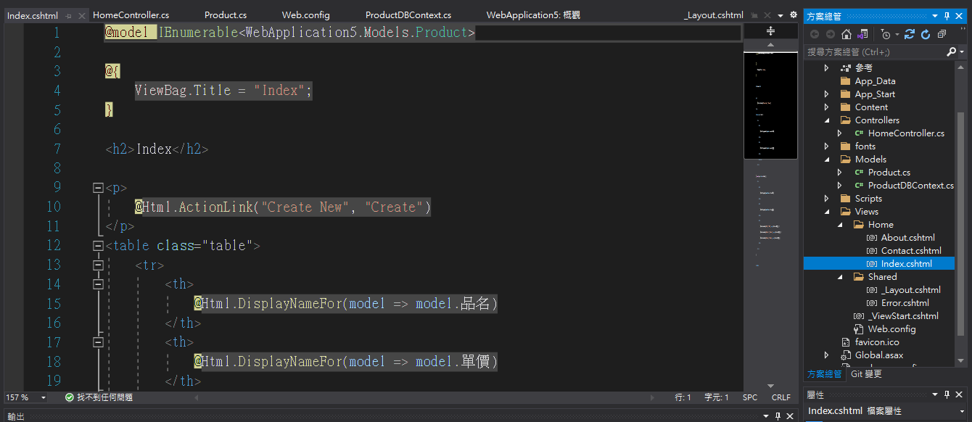Open About.cshtml in the solution tree
Viewport: 972px width, 422px height.
point(908,237)
